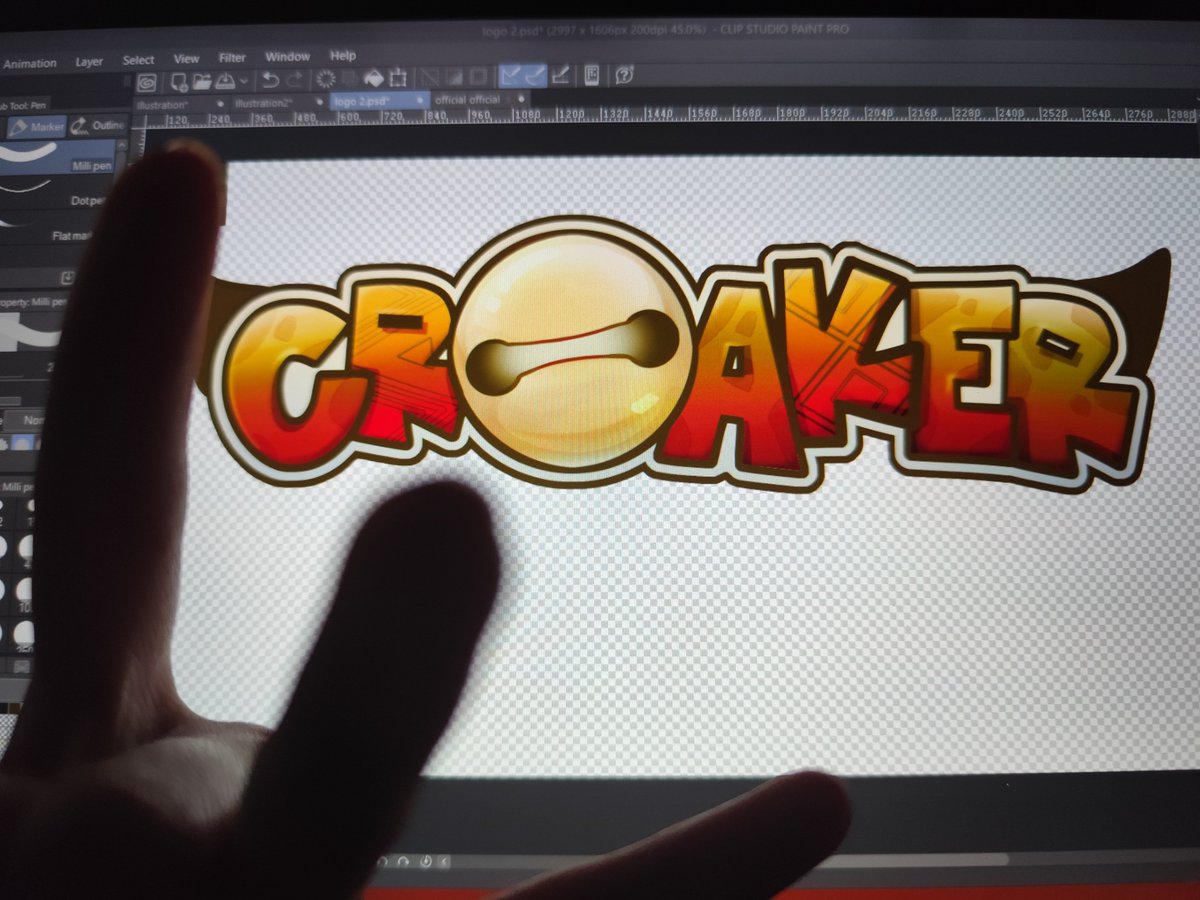Click the Scale/Rotate transform icon

click(398, 78)
